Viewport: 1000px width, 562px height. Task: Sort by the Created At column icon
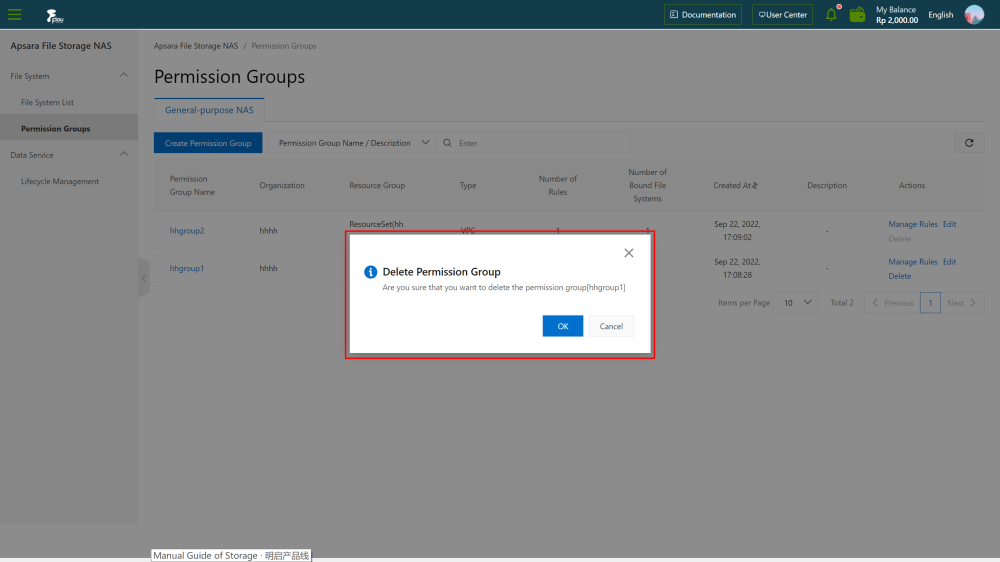[x=755, y=186]
